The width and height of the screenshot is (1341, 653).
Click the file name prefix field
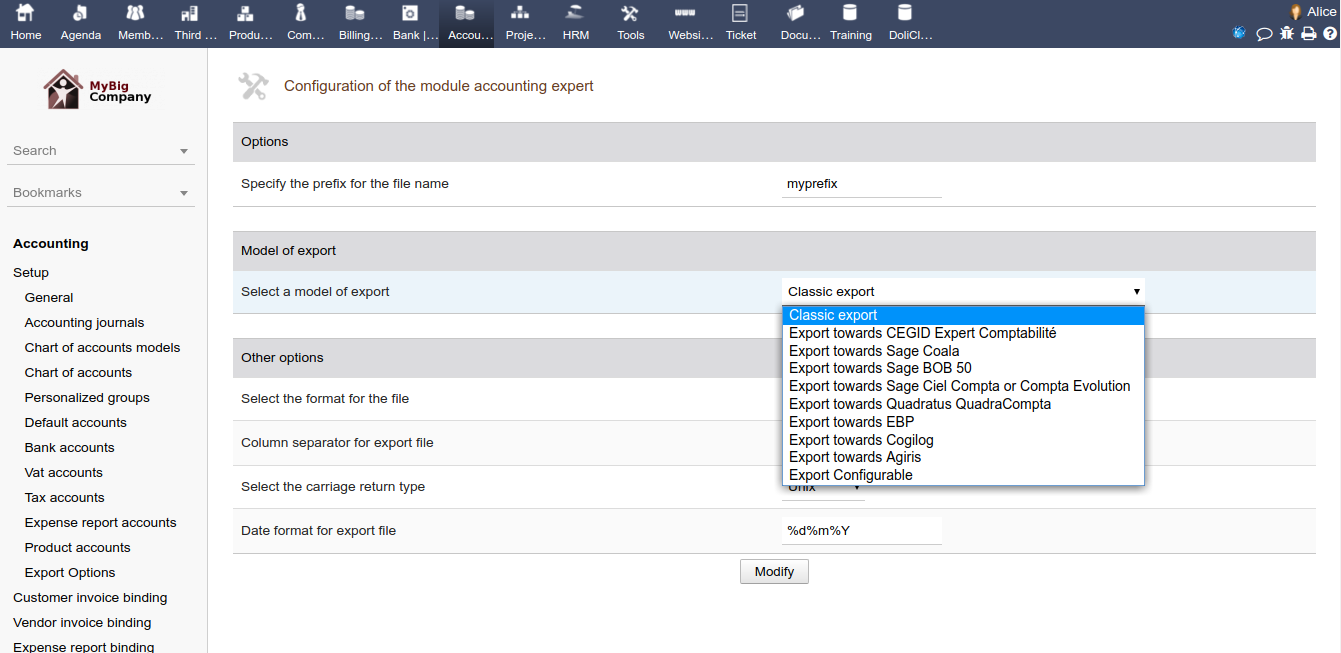tap(861, 184)
